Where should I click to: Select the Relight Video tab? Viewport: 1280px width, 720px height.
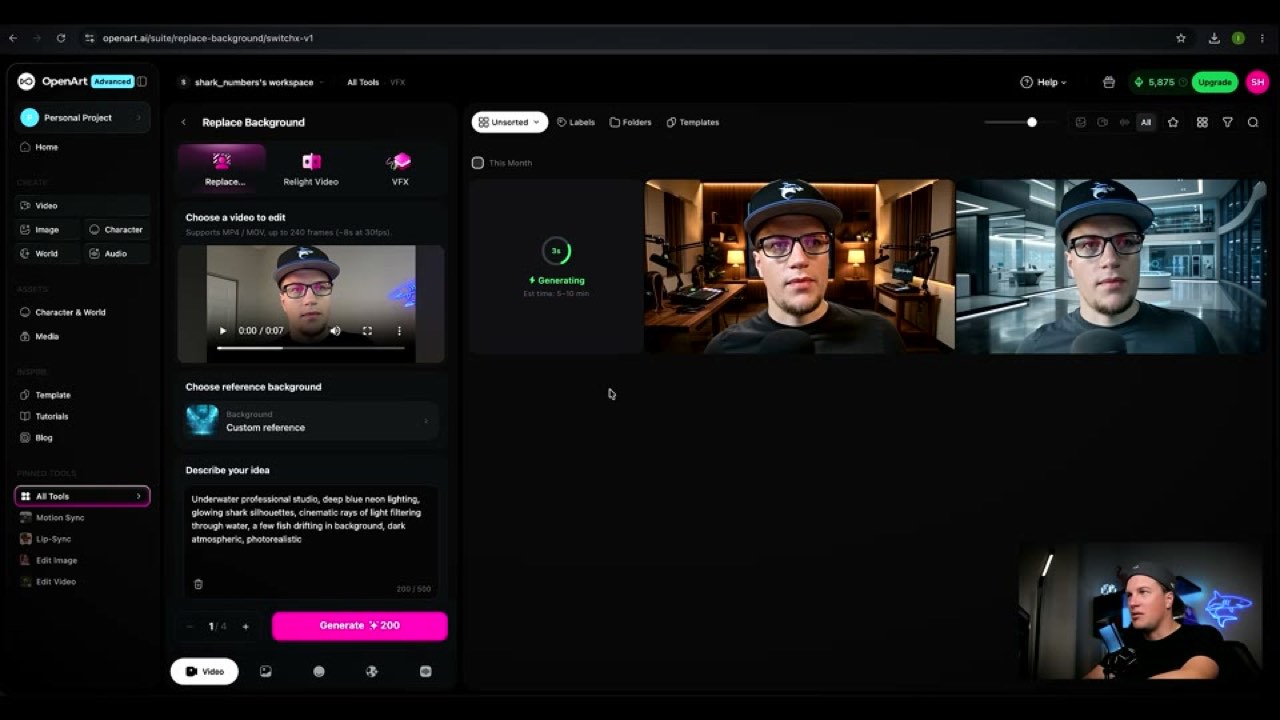(311, 169)
